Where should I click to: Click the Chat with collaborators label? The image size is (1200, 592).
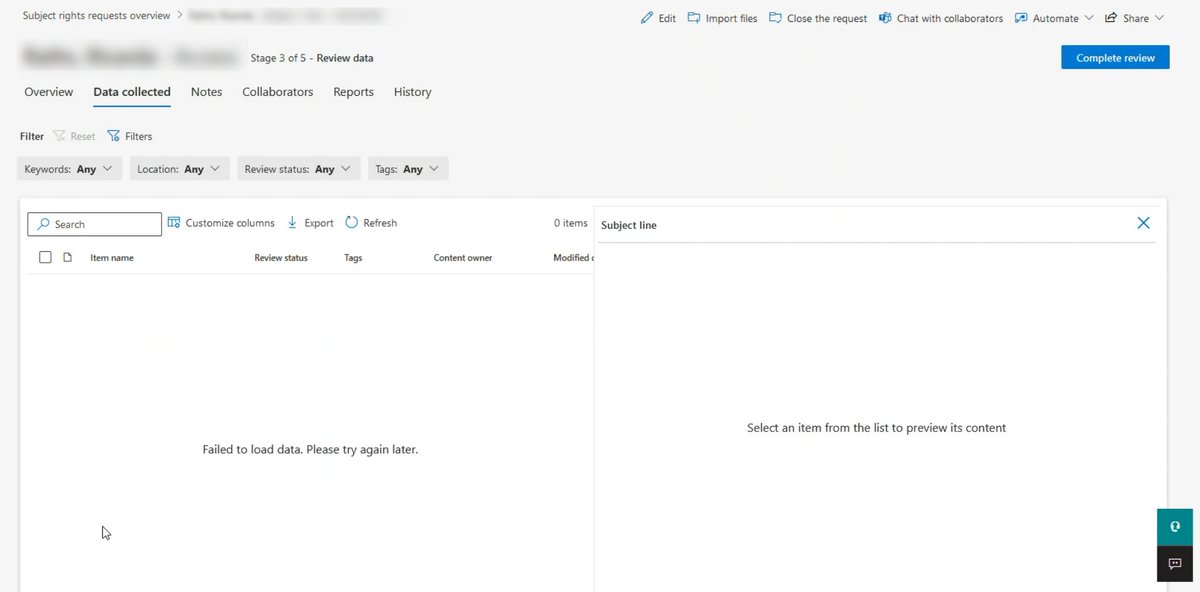tap(950, 18)
